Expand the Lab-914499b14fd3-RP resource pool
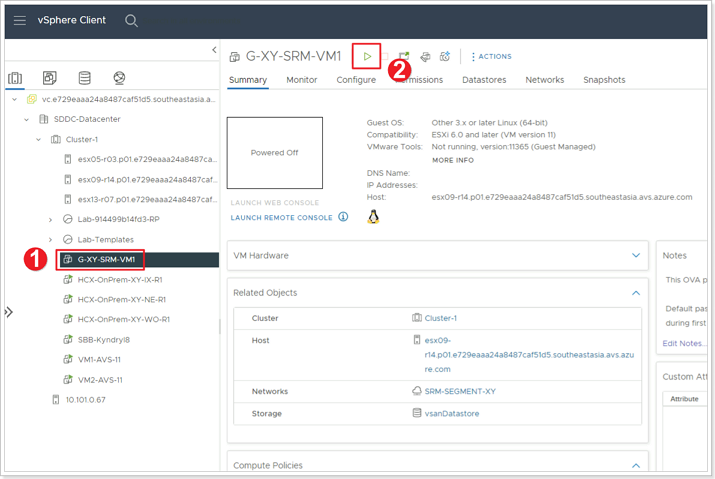The height and width of the screenshot is (479, 715). tap(50, 220)
